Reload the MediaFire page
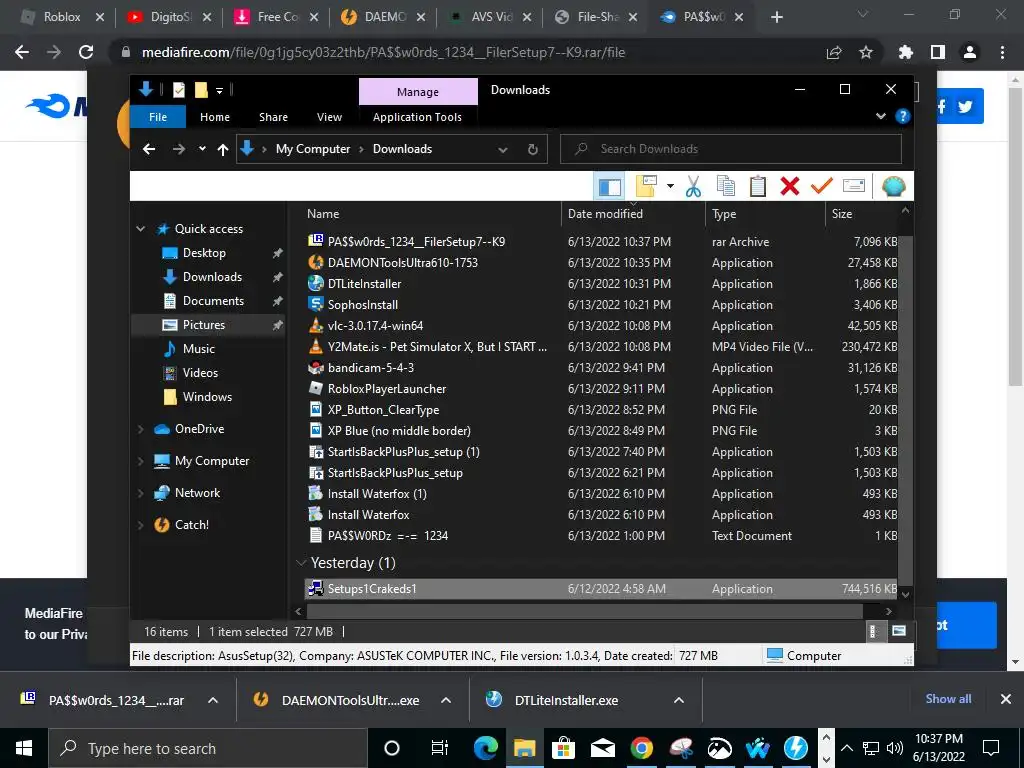 pyautogui.click(x=86, y=52)
